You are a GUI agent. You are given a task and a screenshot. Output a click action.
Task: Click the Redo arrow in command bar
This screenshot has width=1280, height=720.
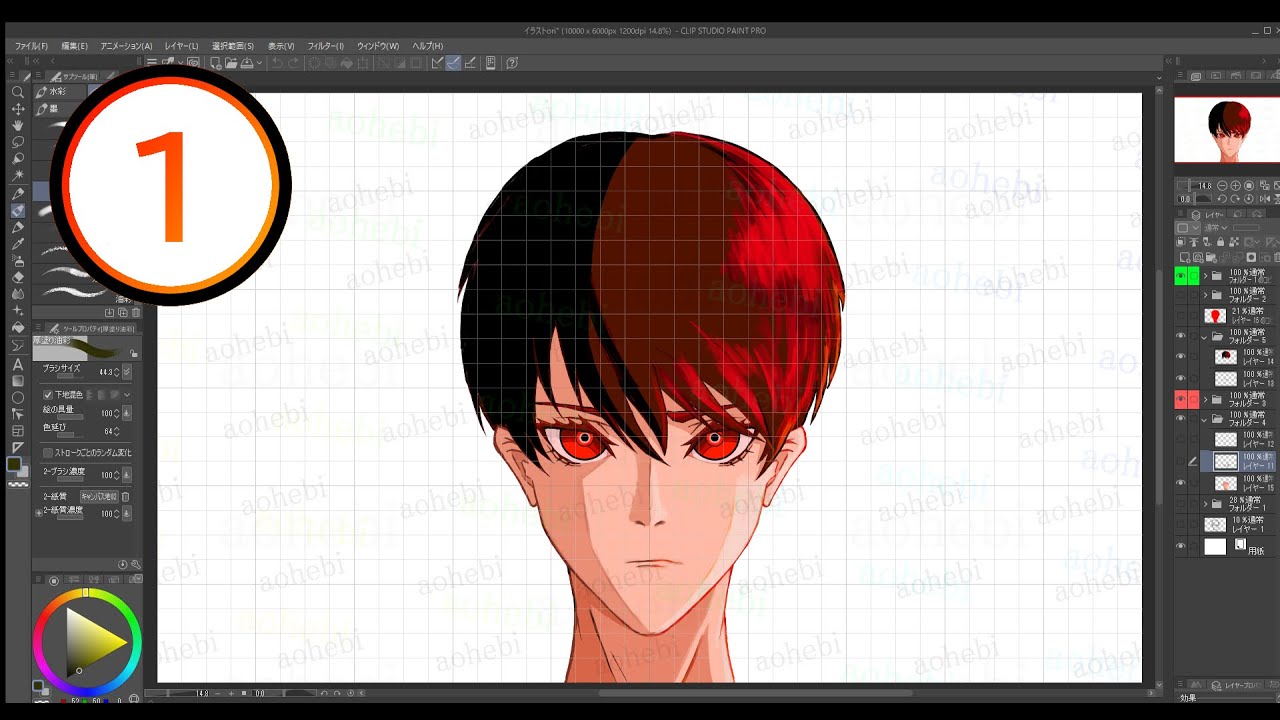(294, 63)
